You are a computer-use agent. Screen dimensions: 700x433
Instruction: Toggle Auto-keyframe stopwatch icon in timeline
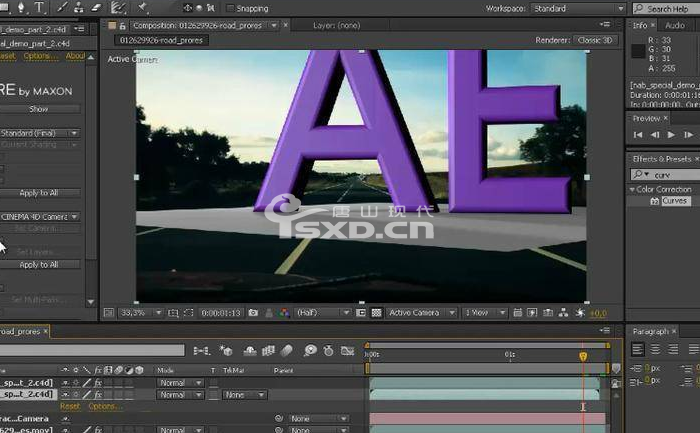[328, 351]
